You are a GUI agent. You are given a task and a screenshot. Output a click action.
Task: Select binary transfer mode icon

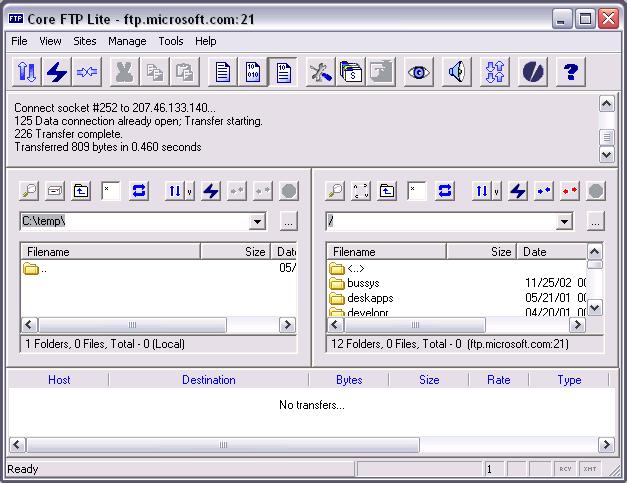click(254, 72)
